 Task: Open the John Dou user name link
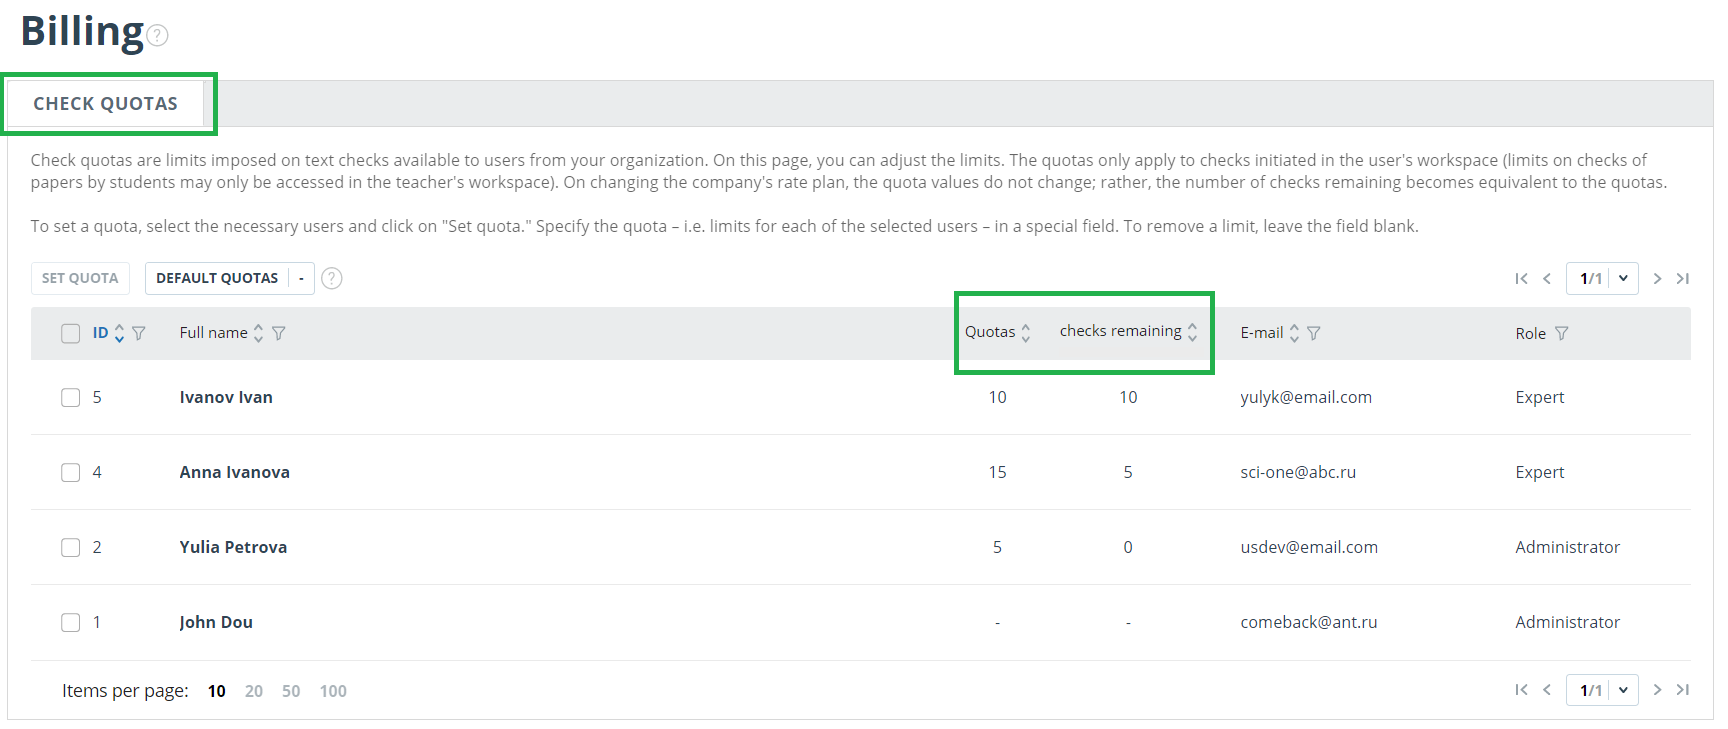pos(216,622)
